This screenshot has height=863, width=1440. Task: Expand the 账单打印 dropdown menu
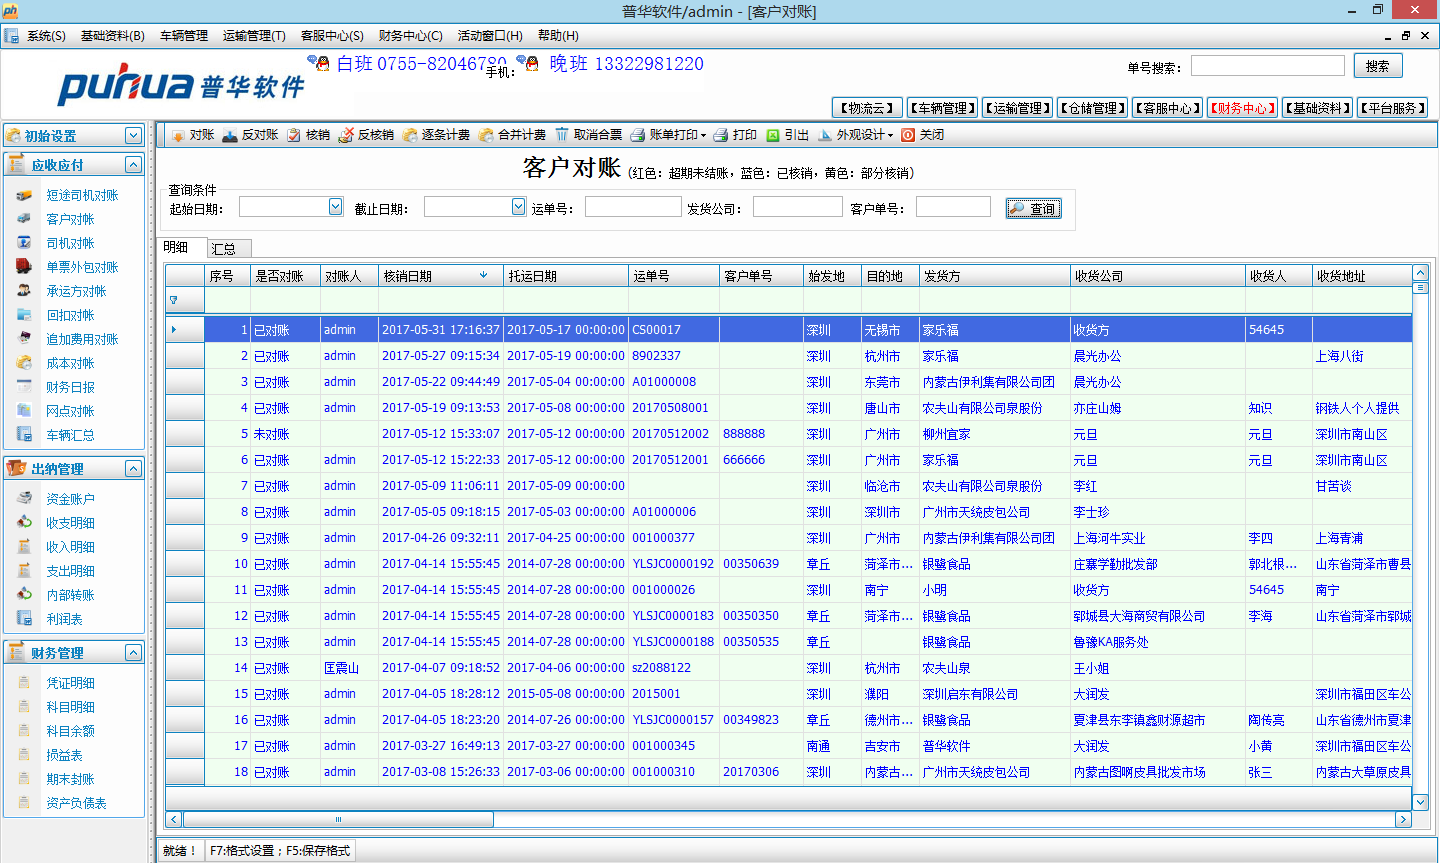703,135
